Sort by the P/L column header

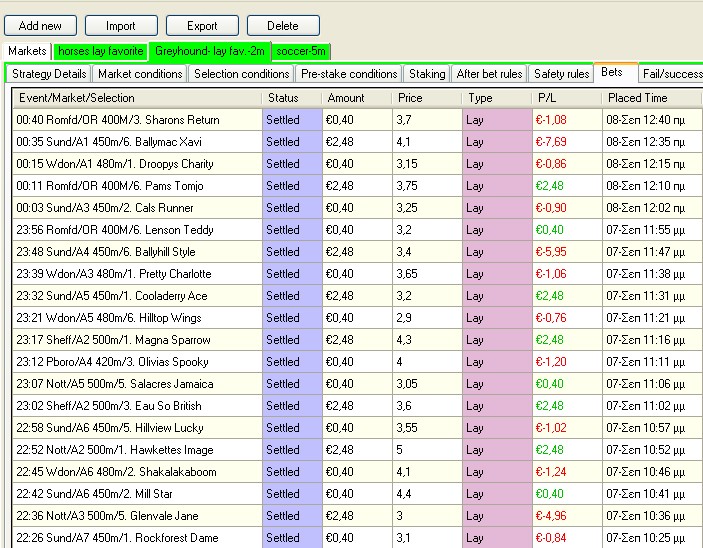[x=567, y=98]
